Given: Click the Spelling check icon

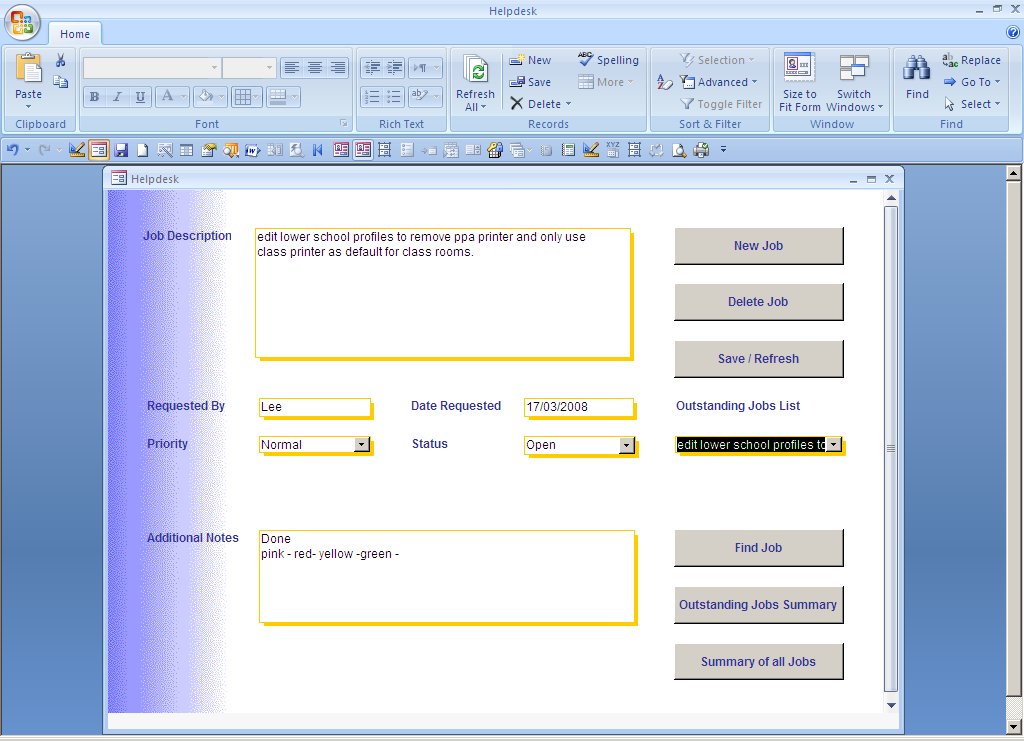Looking at the screenshot, I should click(x=585, y=59).
